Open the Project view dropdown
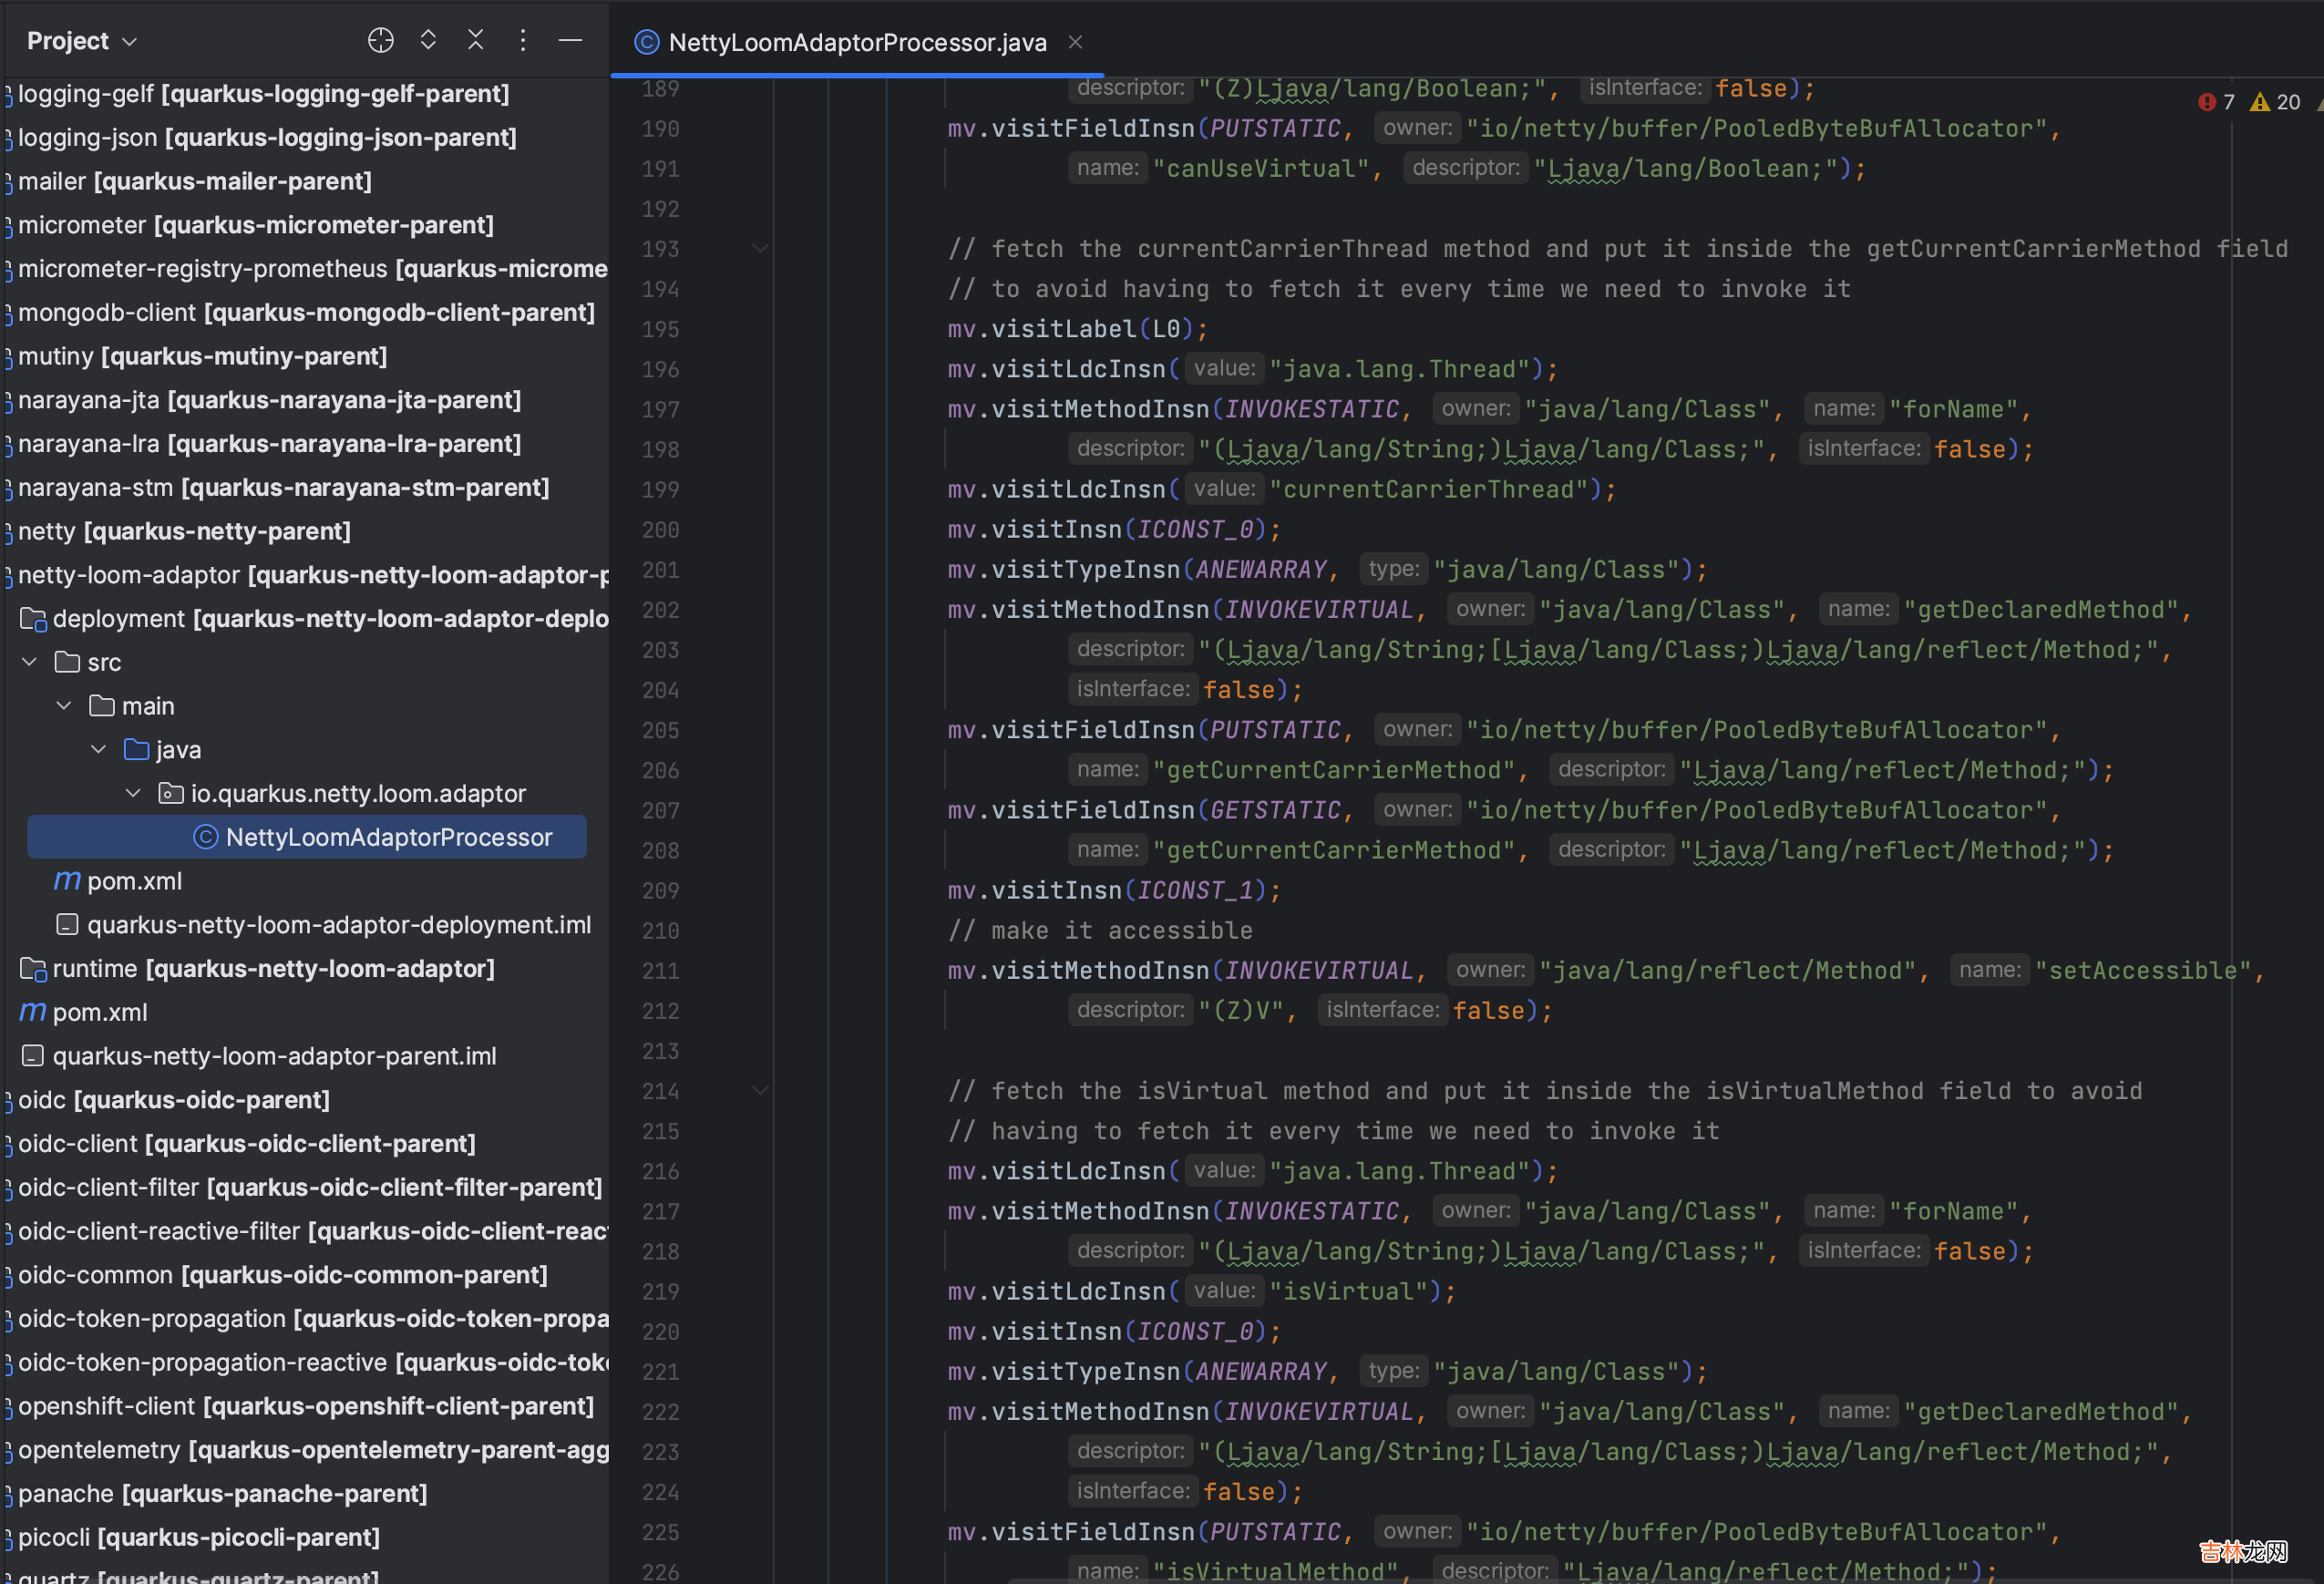 (82, 41)
